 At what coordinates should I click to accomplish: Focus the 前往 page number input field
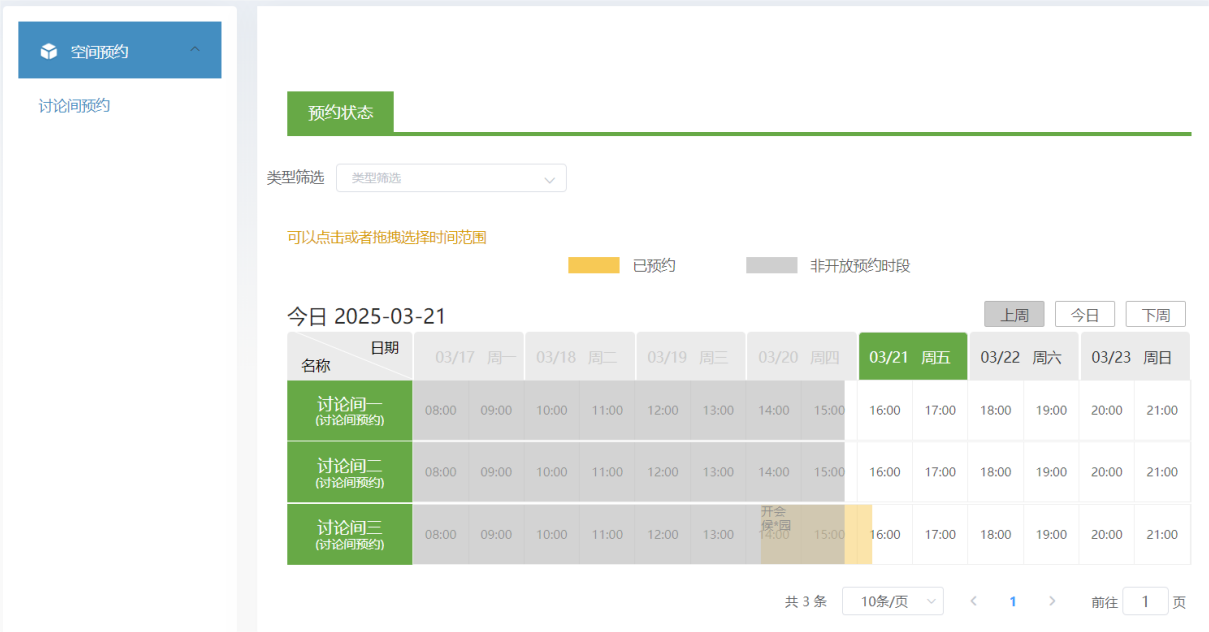(1145, 602)
